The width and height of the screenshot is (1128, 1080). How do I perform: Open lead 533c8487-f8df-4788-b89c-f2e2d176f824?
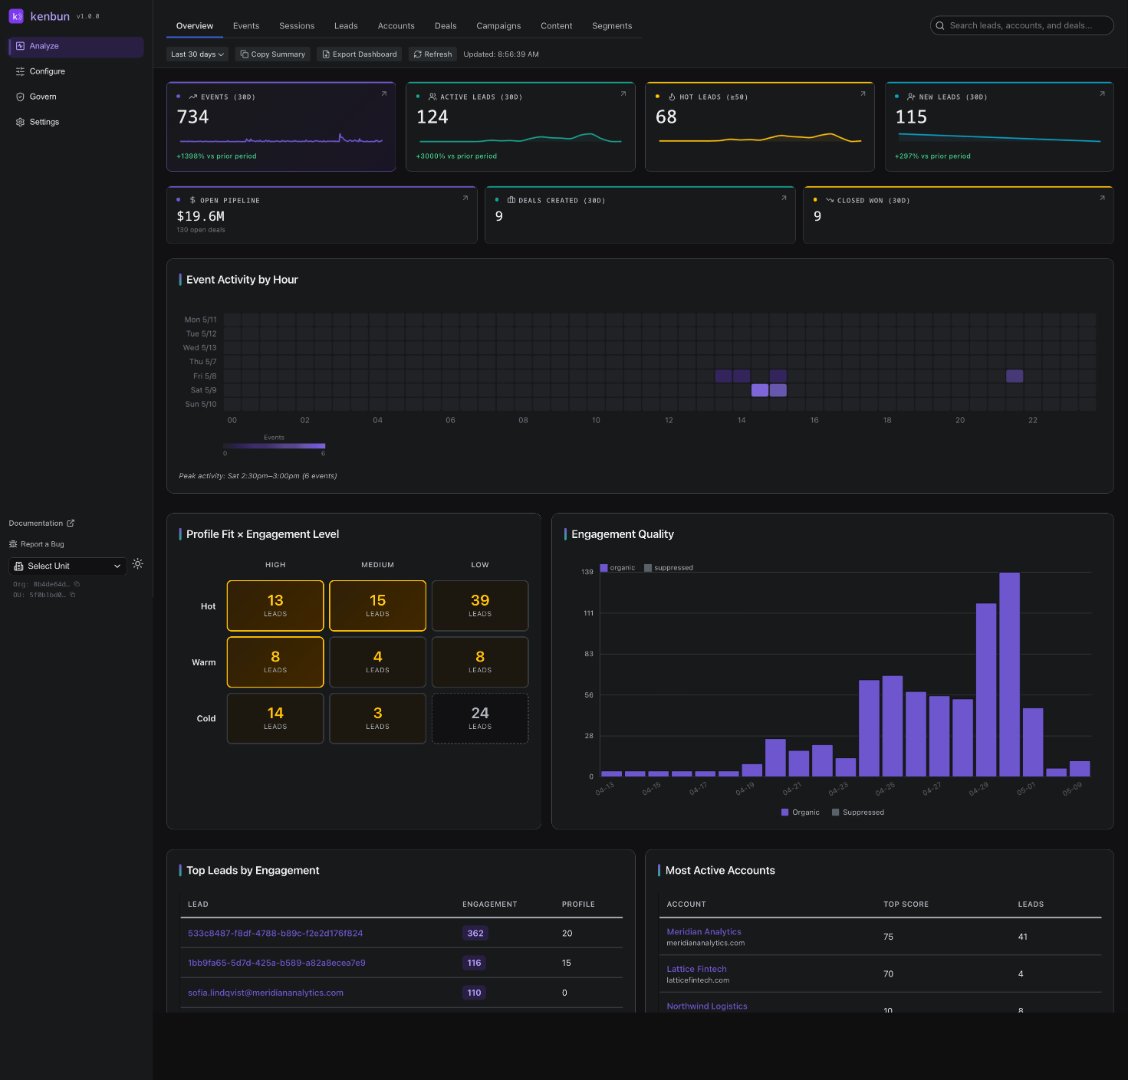point(275,933)
